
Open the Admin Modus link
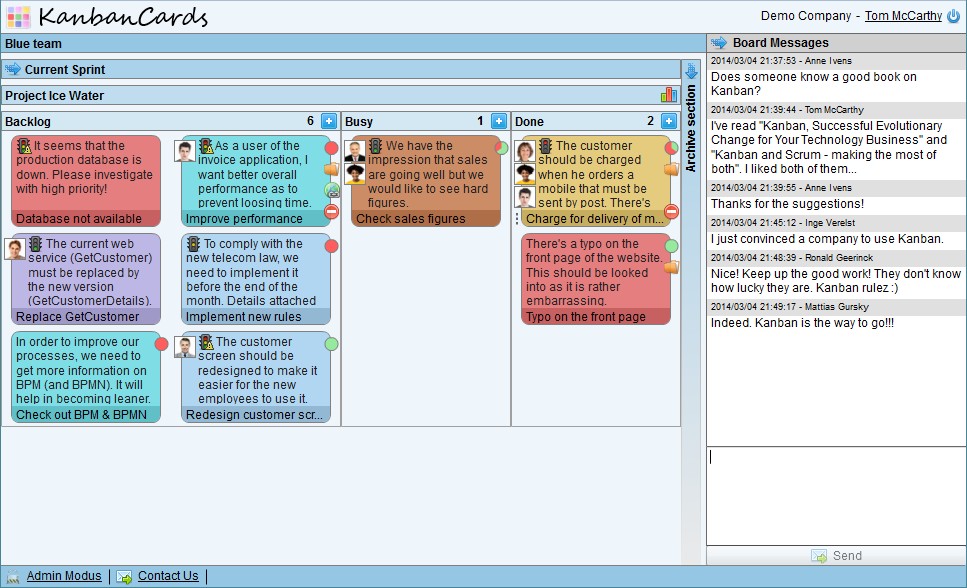pyautogui.click(x=64, y=576)
